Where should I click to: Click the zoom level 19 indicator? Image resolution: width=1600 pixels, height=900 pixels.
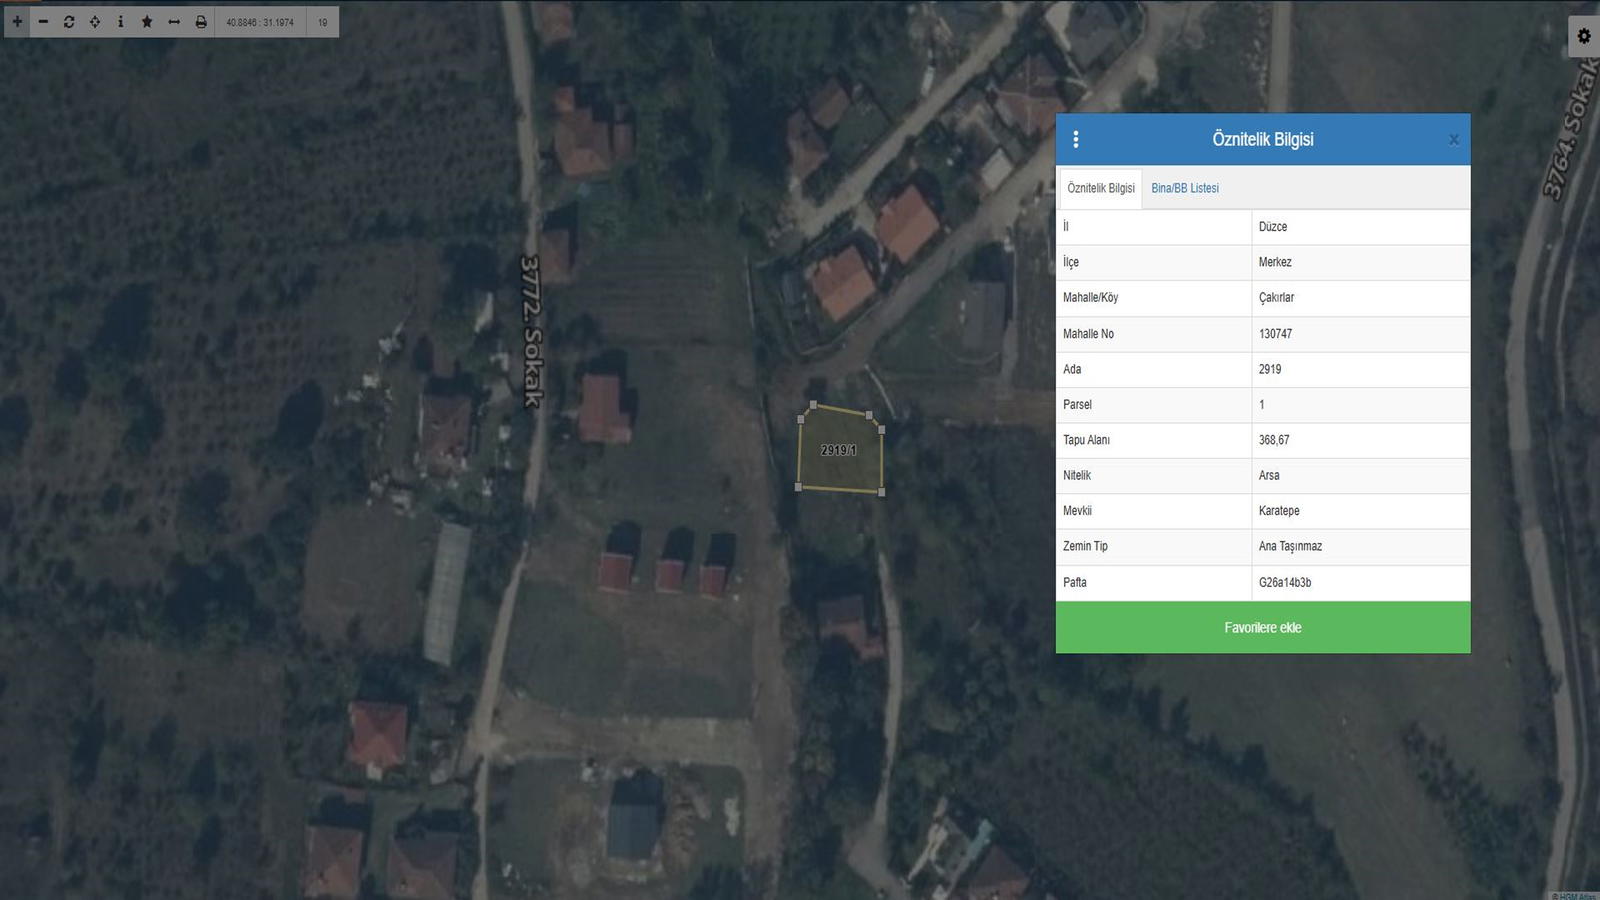coord(322,22)
